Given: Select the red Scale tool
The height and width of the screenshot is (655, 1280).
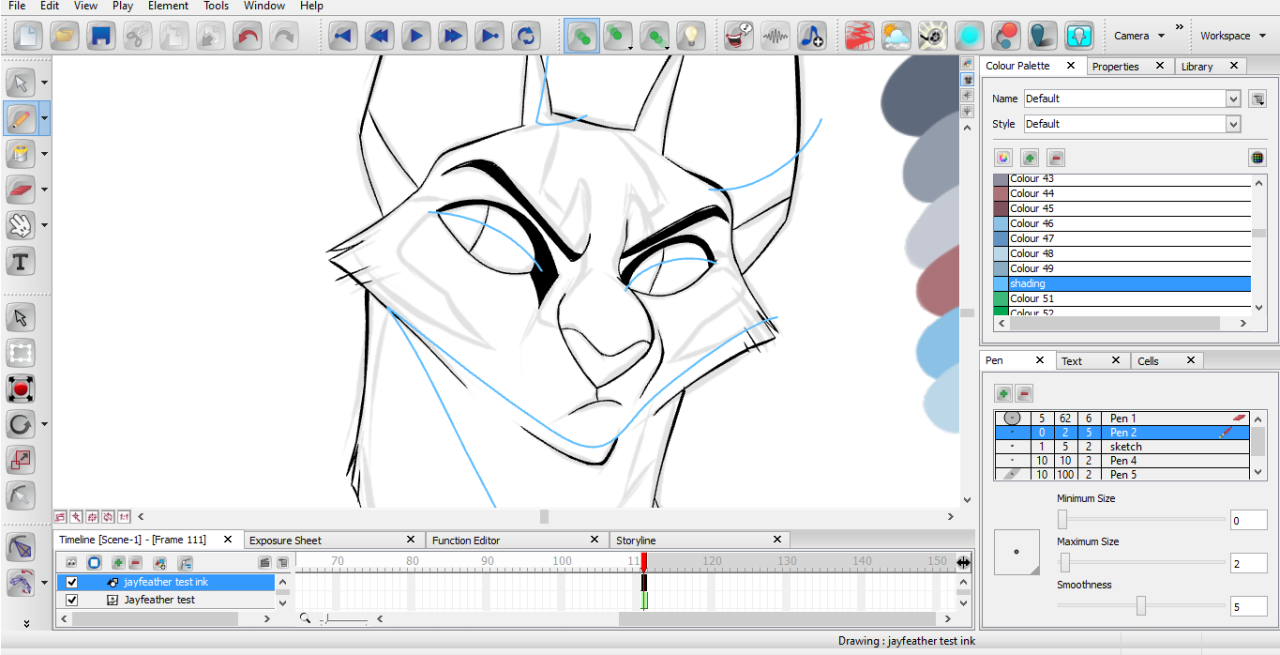Looking at the screenshot, I should click(21, 460).
